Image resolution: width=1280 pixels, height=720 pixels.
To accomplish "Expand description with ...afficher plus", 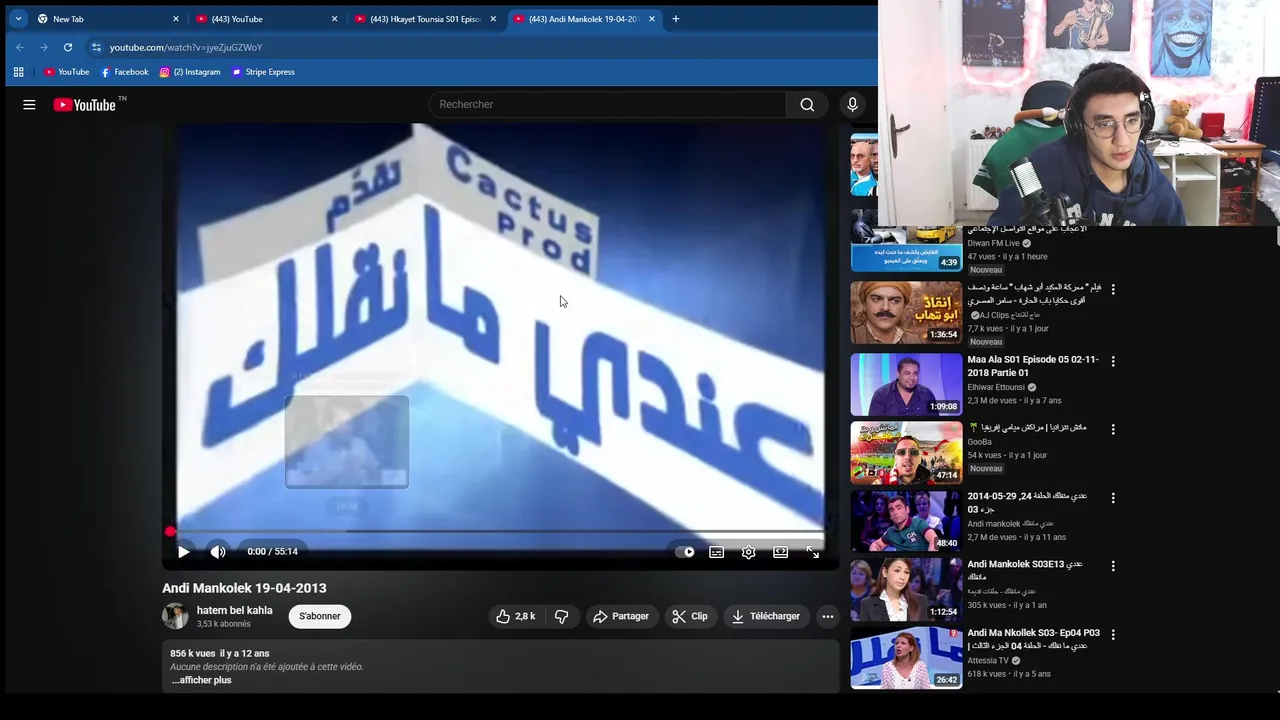I will click(201, 680).
